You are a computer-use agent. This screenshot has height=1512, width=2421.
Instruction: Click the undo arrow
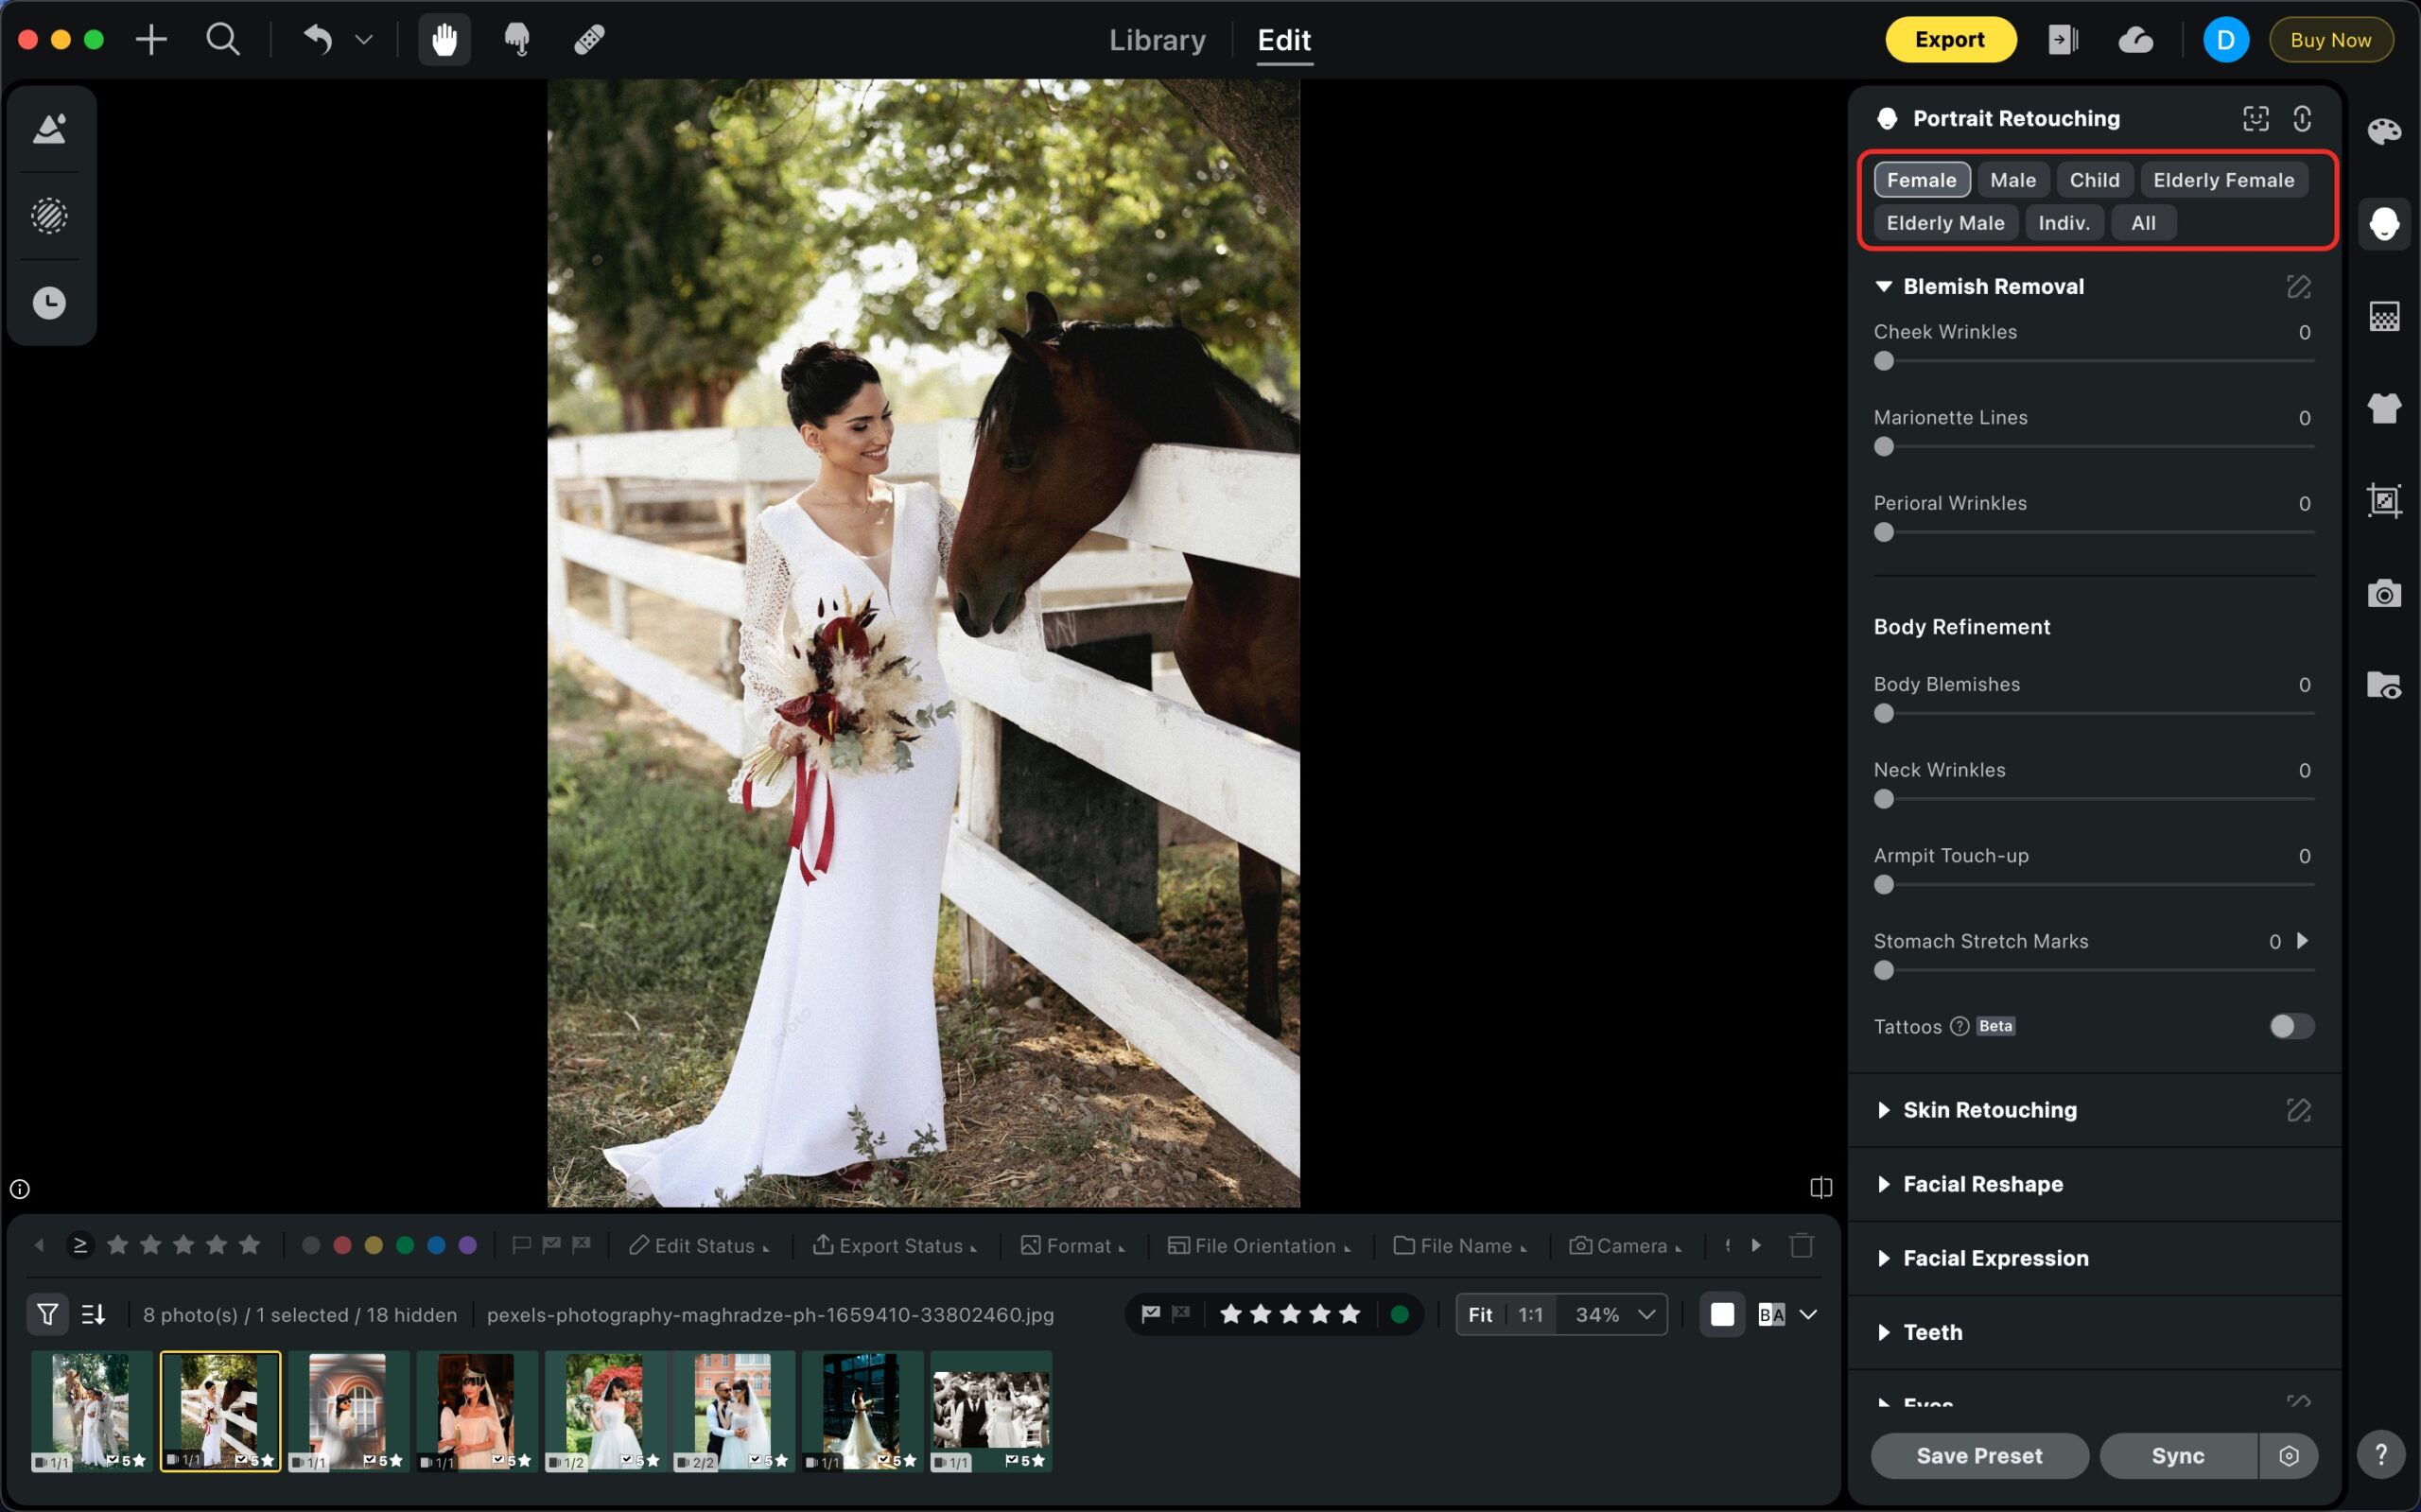pyautogui.click(x=317, y=40)
